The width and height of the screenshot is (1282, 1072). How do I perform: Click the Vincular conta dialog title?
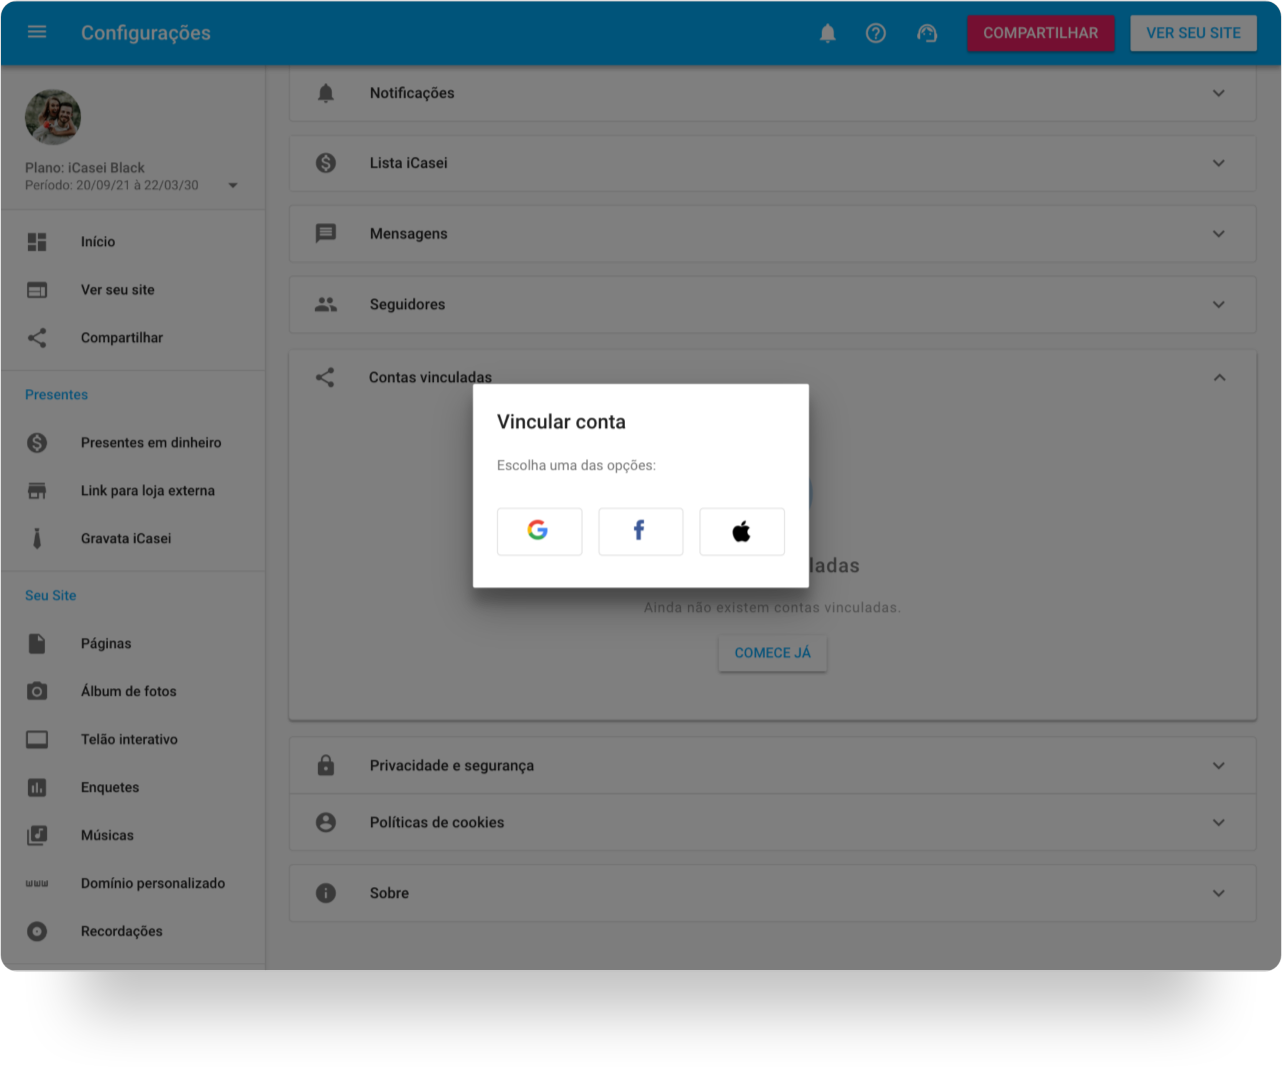[x=561, y=422]
